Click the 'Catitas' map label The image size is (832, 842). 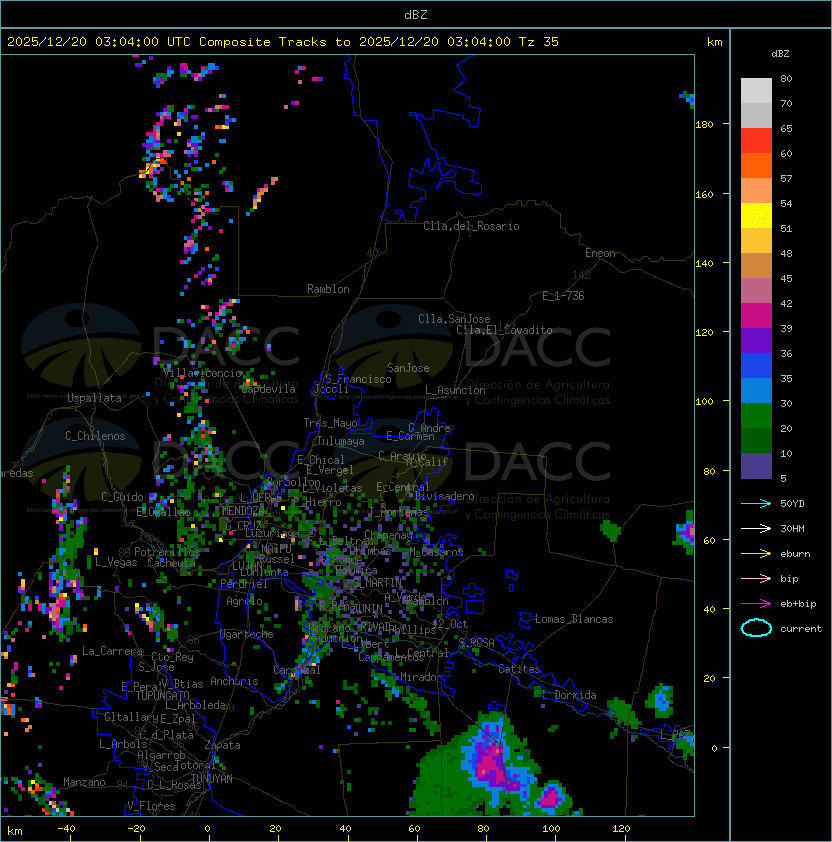click(519, 670)
